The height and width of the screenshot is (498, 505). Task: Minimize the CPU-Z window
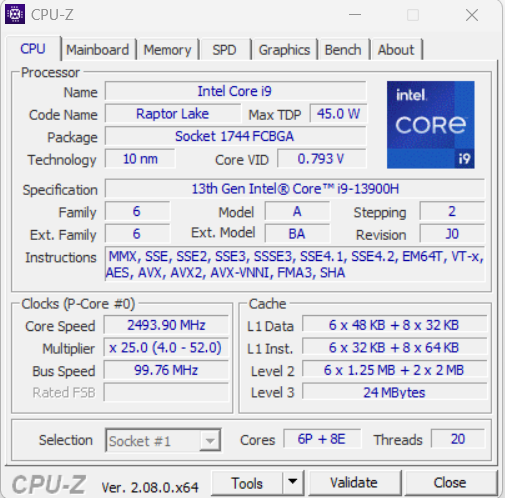(x=355, y=15)
